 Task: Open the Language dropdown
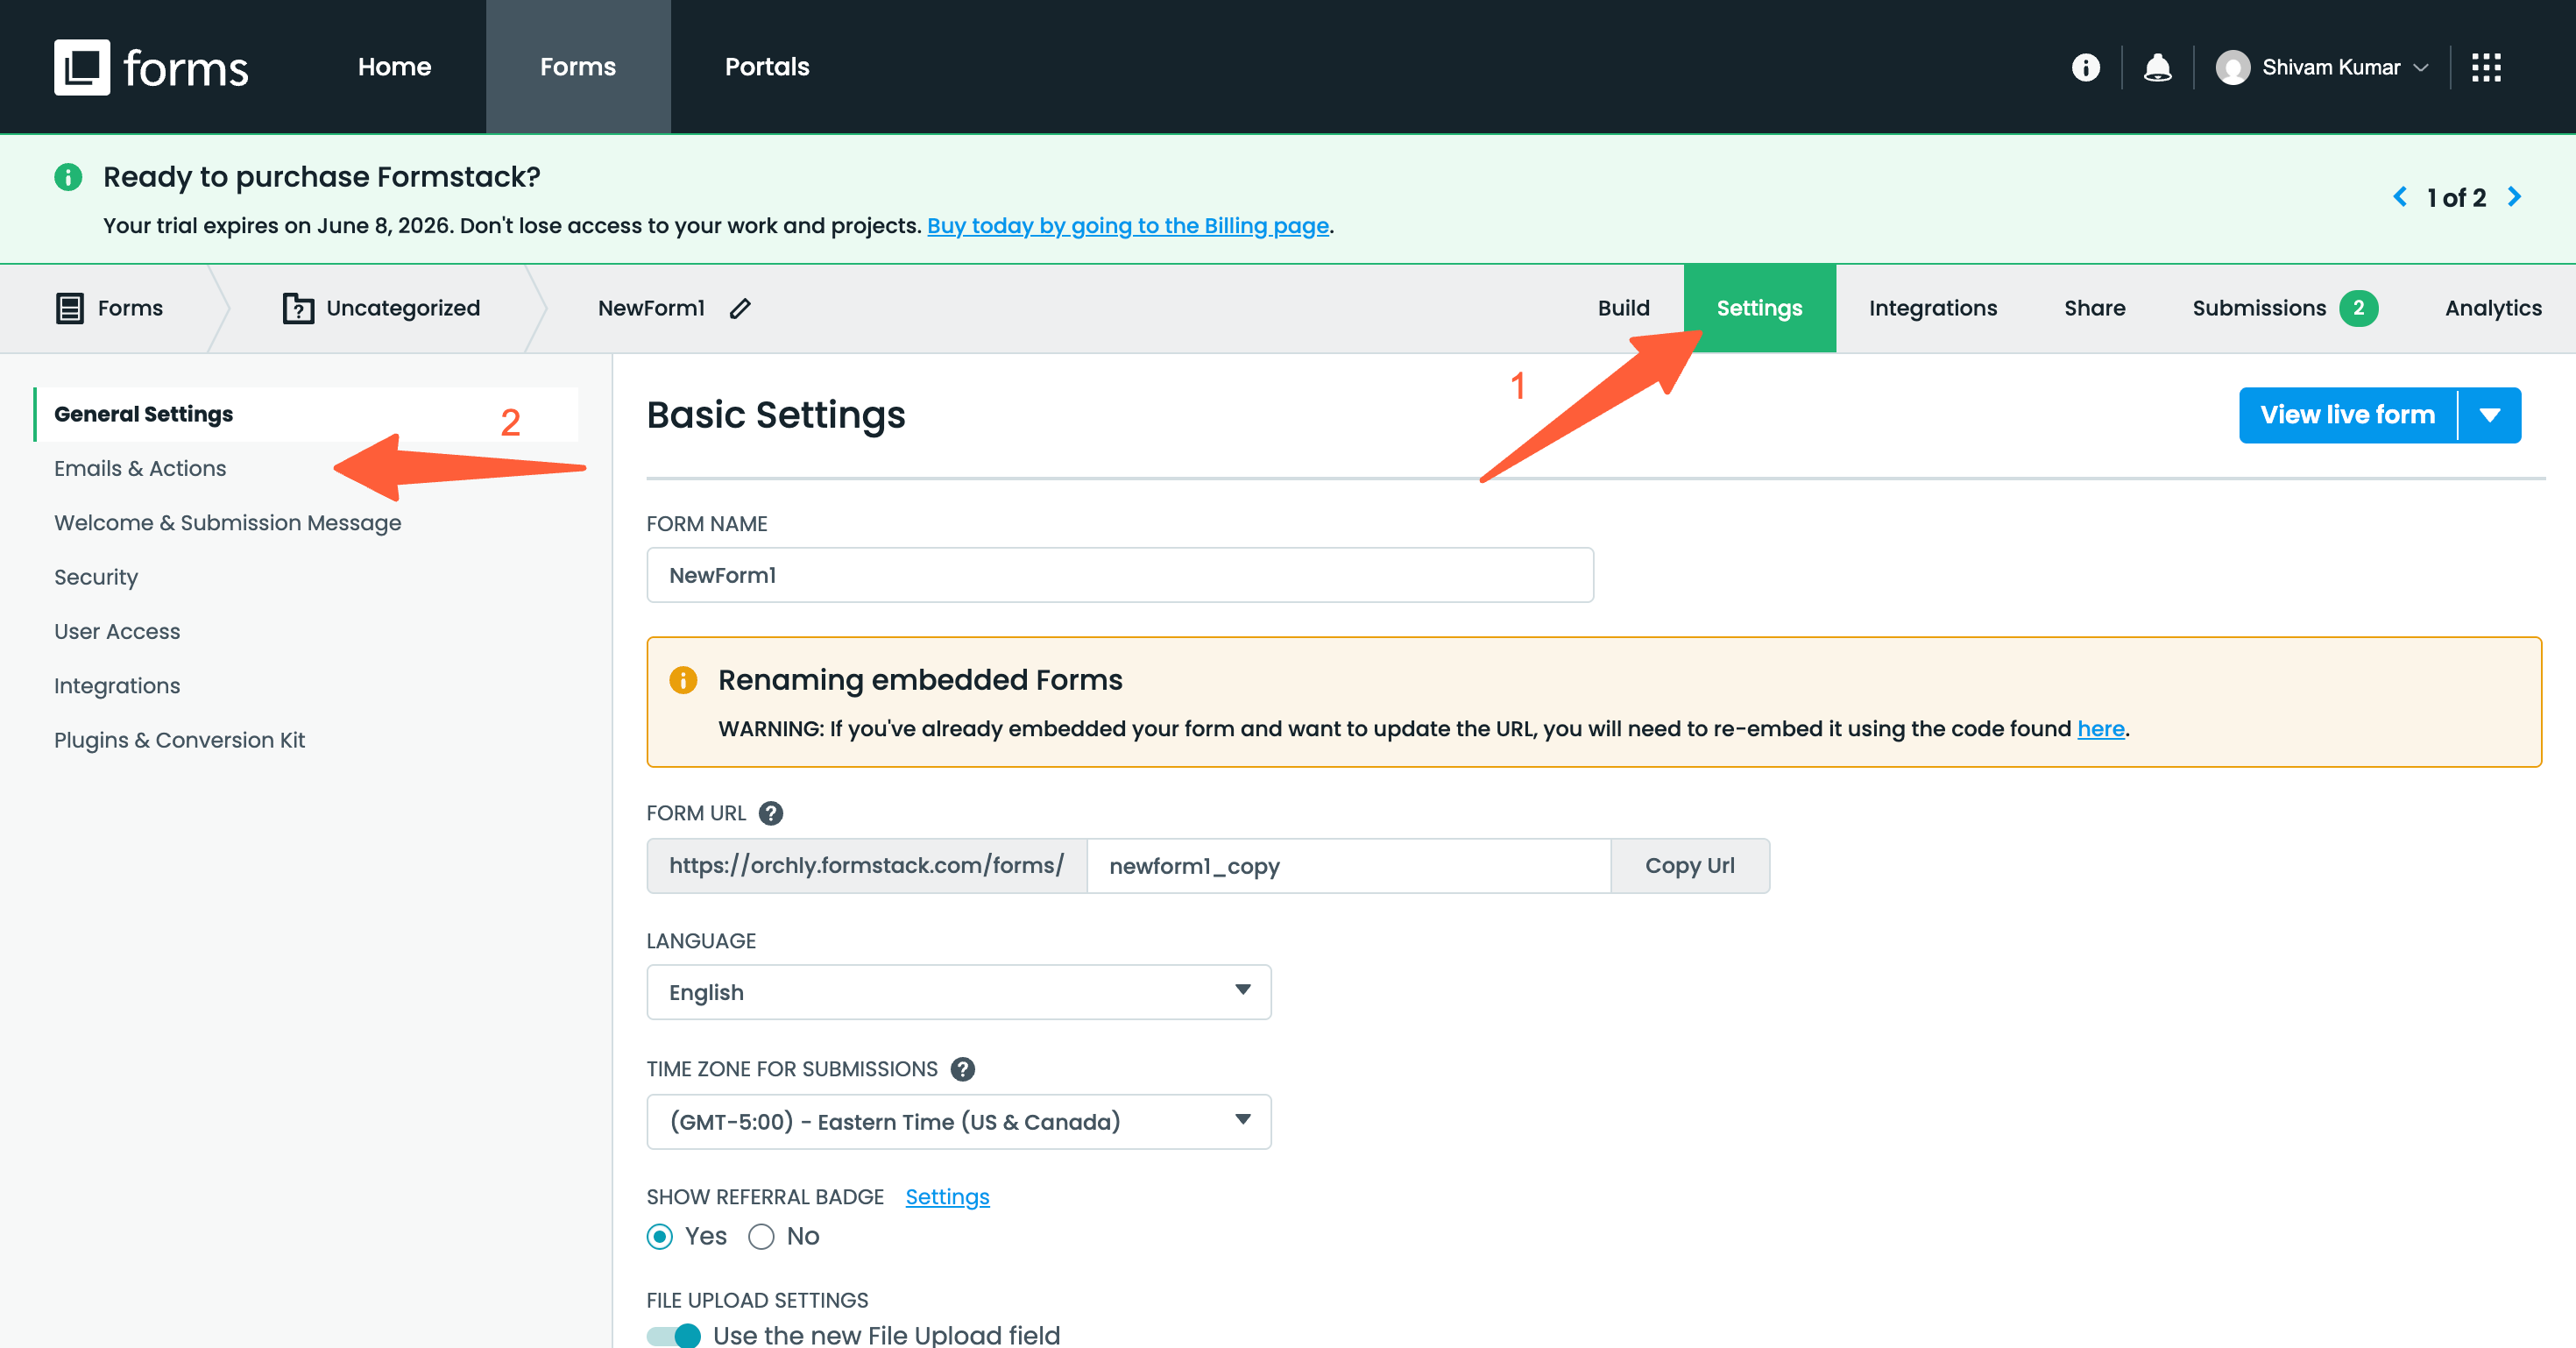[959, 992]
